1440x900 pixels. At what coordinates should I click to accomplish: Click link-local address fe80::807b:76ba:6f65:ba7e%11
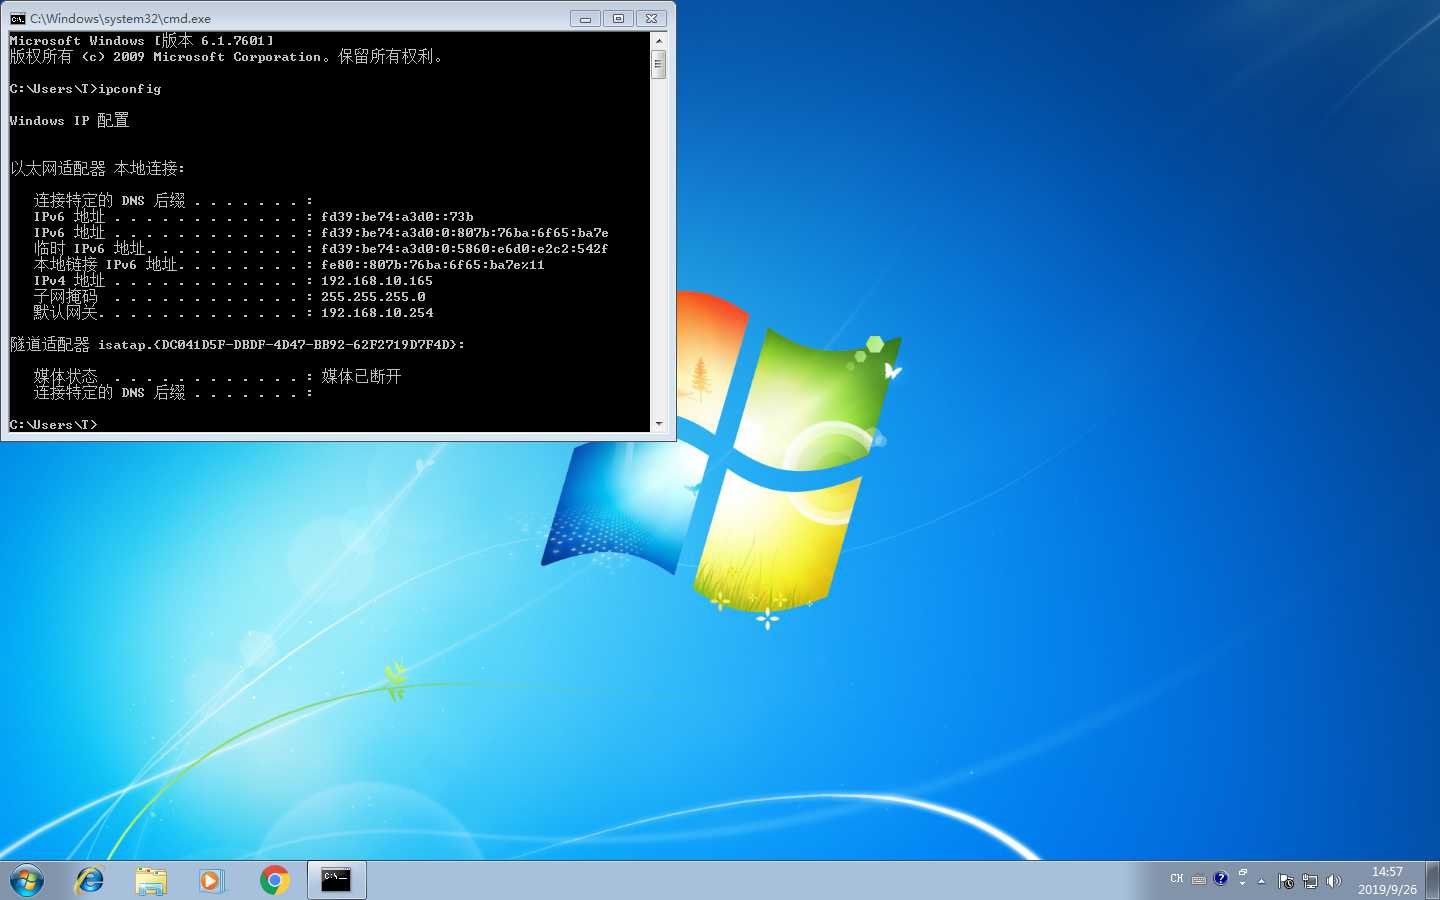point(433,265)
